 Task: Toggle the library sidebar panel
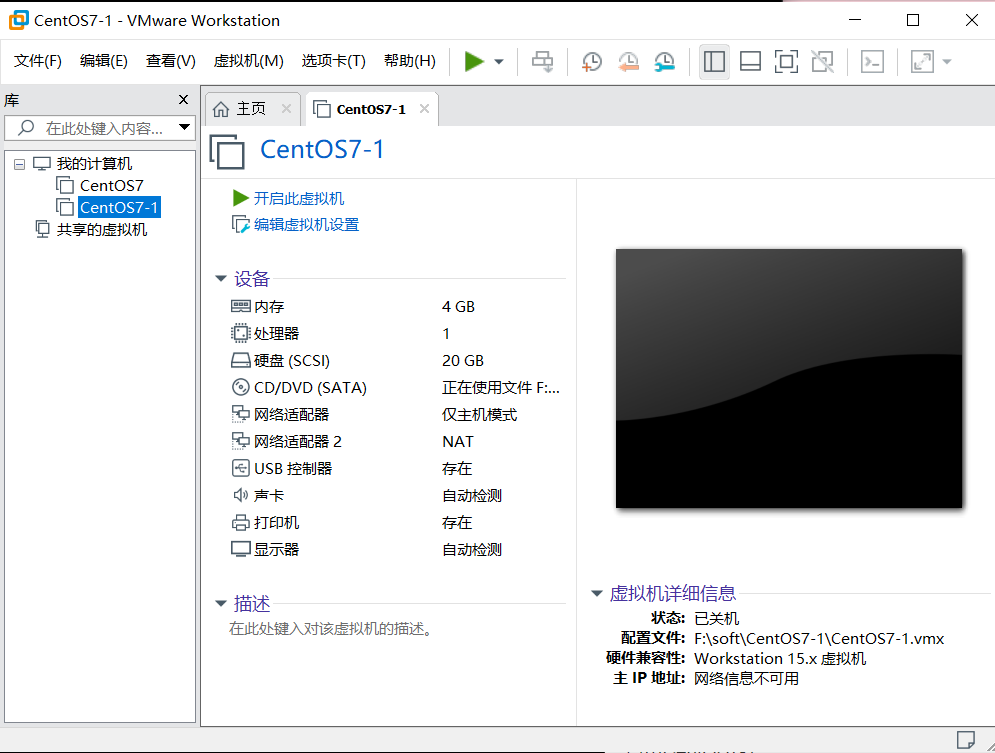tap(714, 61)
